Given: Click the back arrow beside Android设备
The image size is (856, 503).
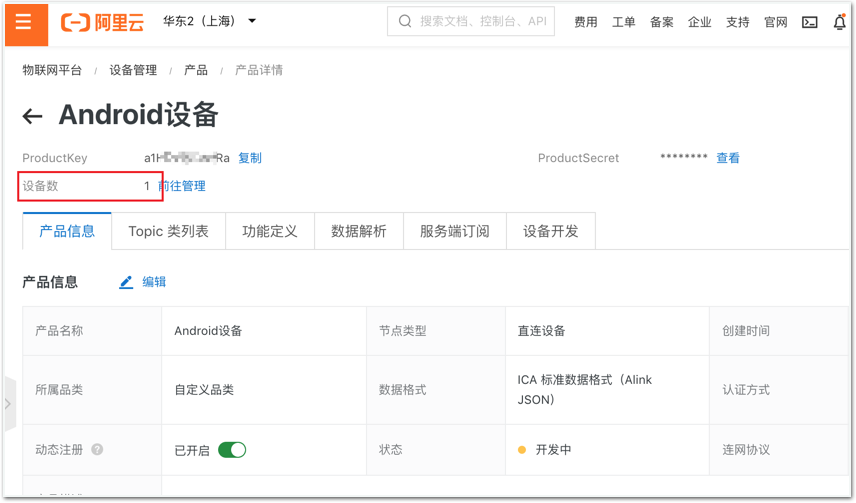Looking at the screenshot, I should pyautogui.click(x=33, y=116).
